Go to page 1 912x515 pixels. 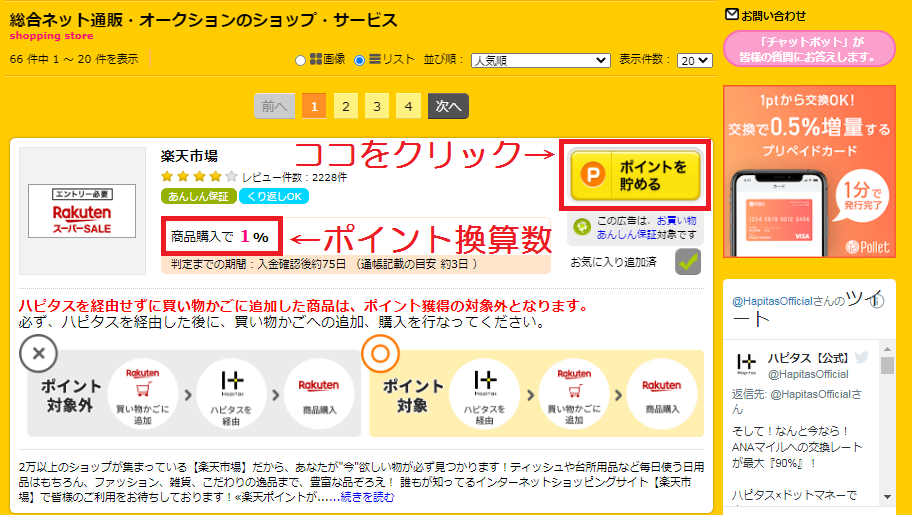pyautogui.click(x=314, y=106)
